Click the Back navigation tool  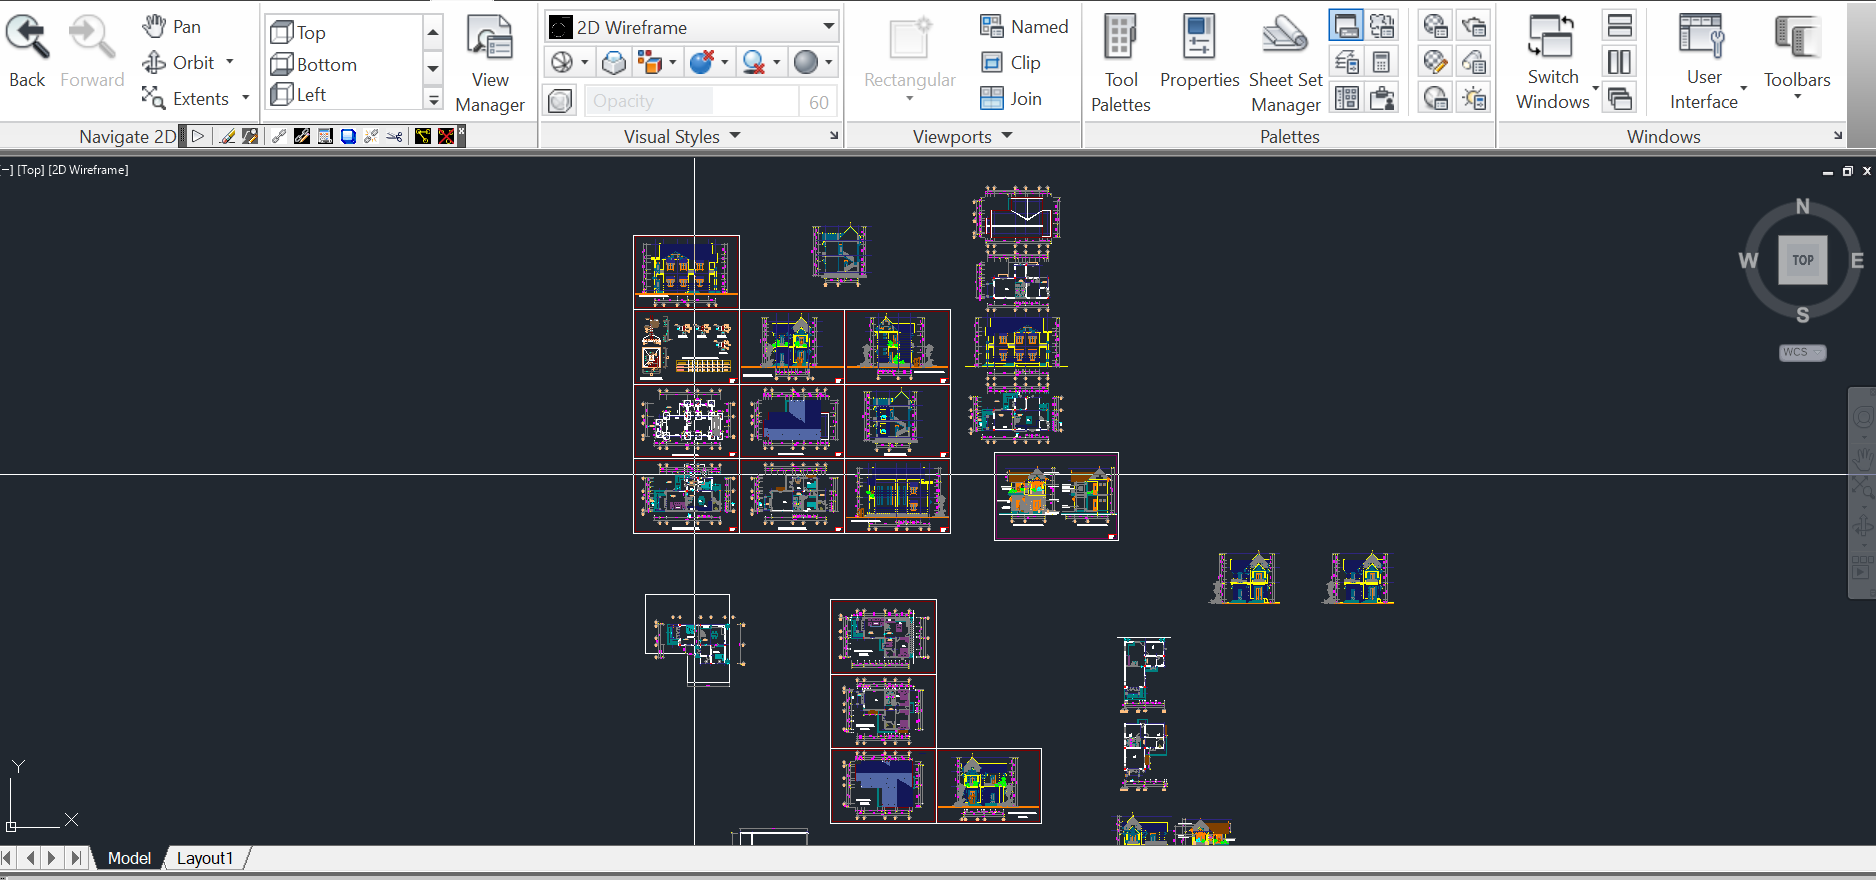(27, 50)
